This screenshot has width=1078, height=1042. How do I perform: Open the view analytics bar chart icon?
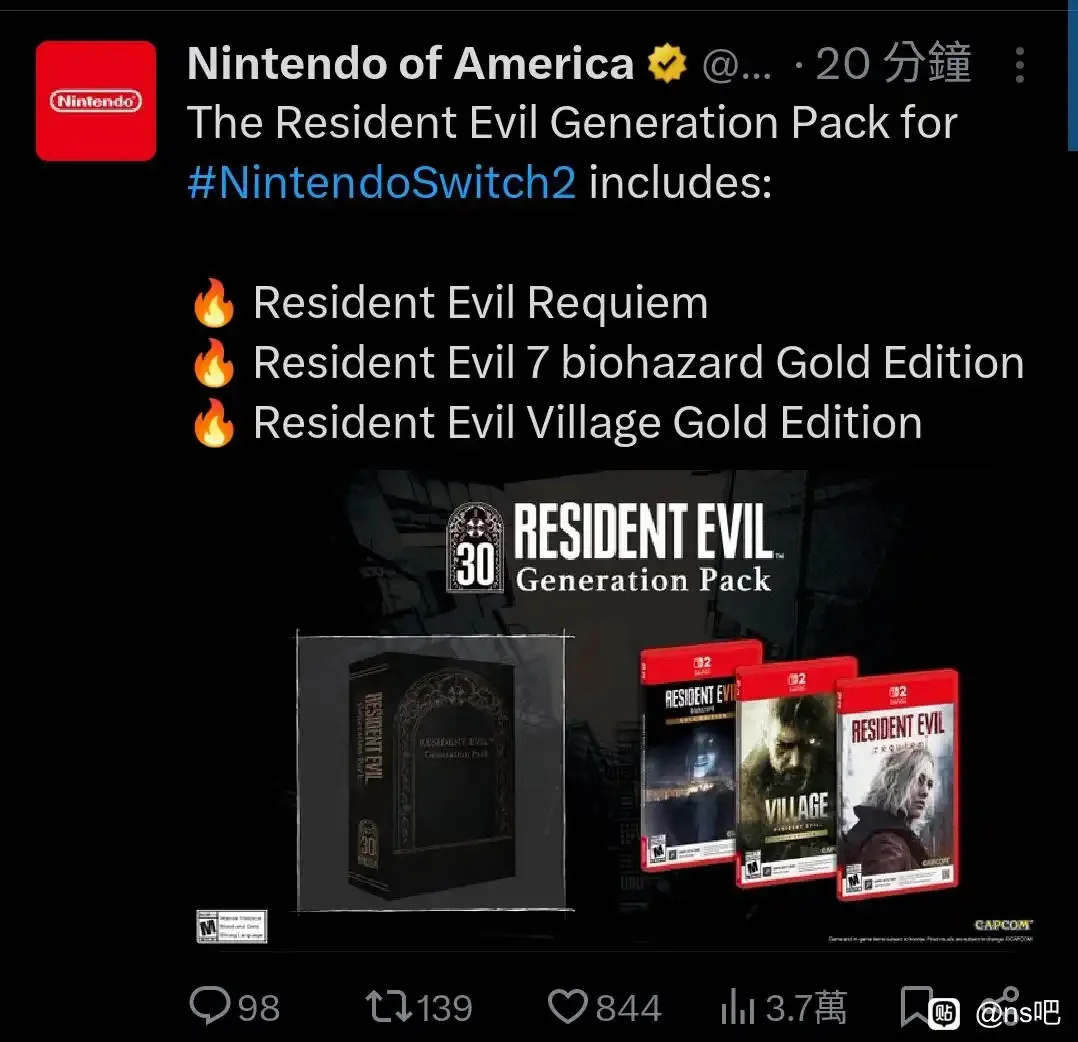[x=737, y=1006]
